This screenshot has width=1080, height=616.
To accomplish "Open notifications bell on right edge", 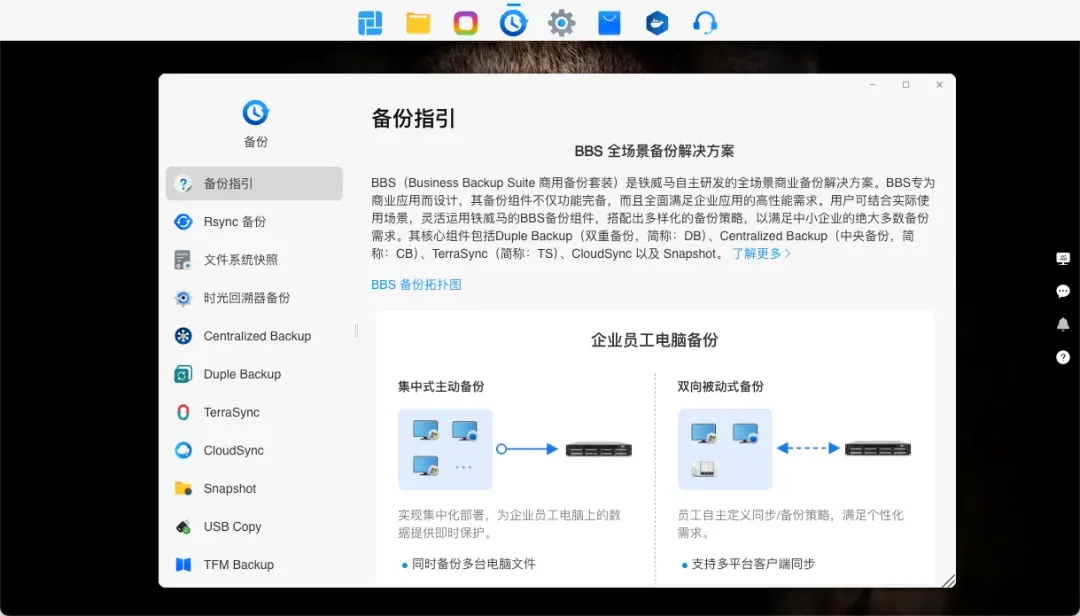I will 1063,324.
